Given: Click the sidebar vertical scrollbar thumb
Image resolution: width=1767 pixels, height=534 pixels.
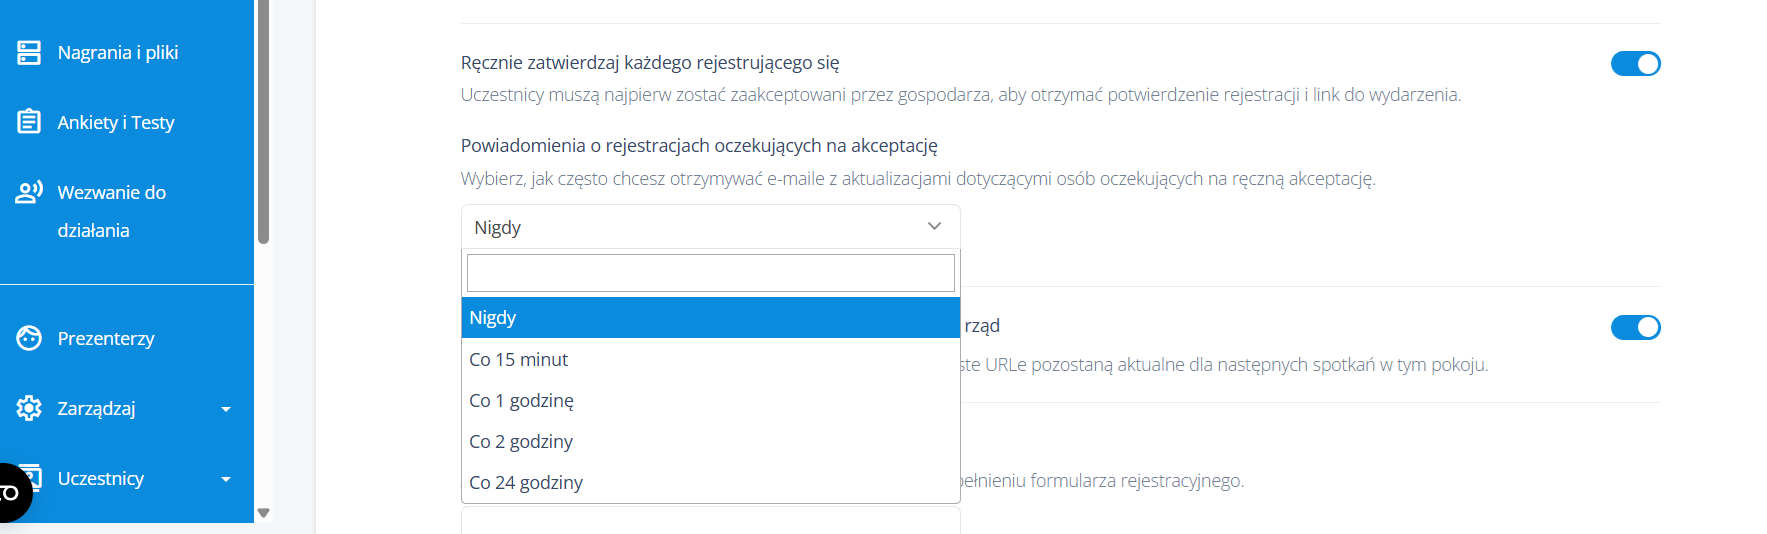Looking at the screenshot, I should point(263,121).
